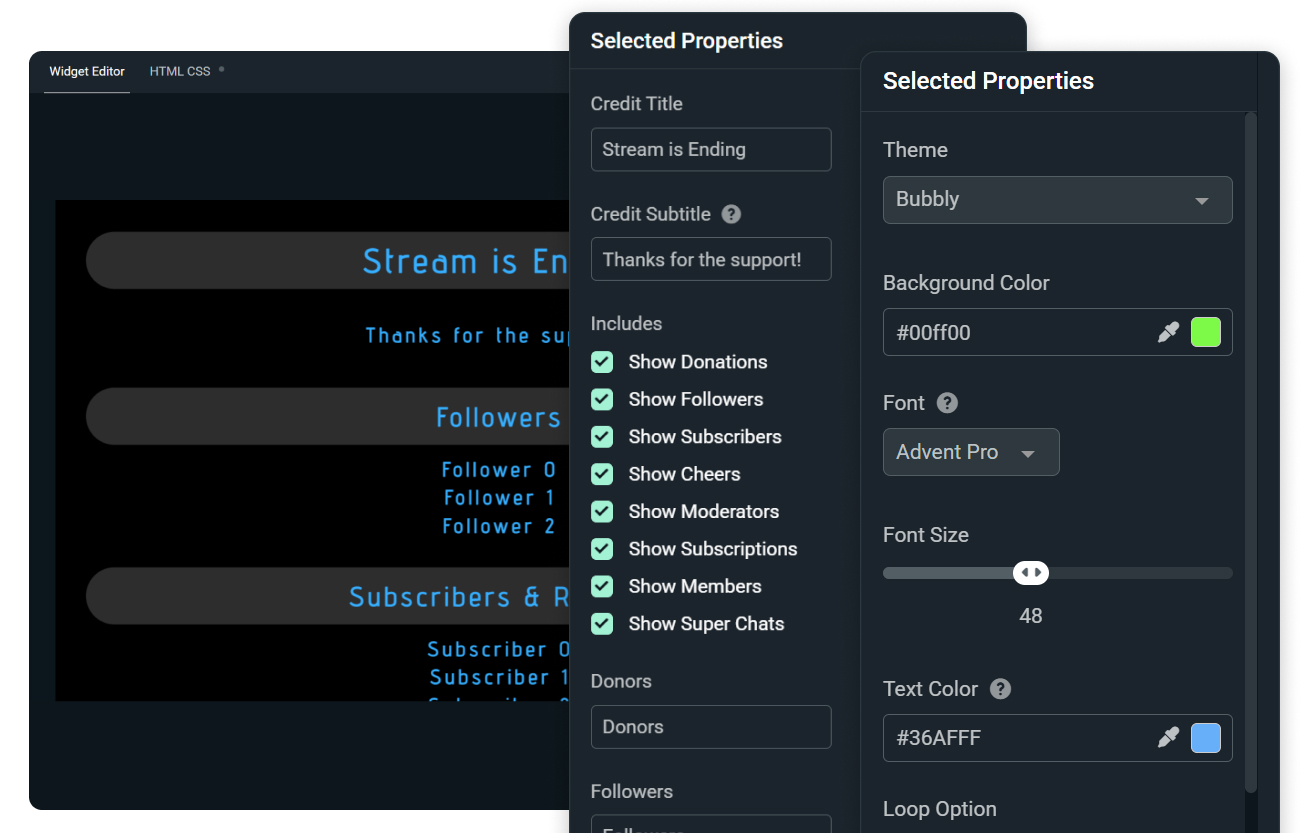Click the Includes section label
This screenshot has height=833, width=1305.
627,324
